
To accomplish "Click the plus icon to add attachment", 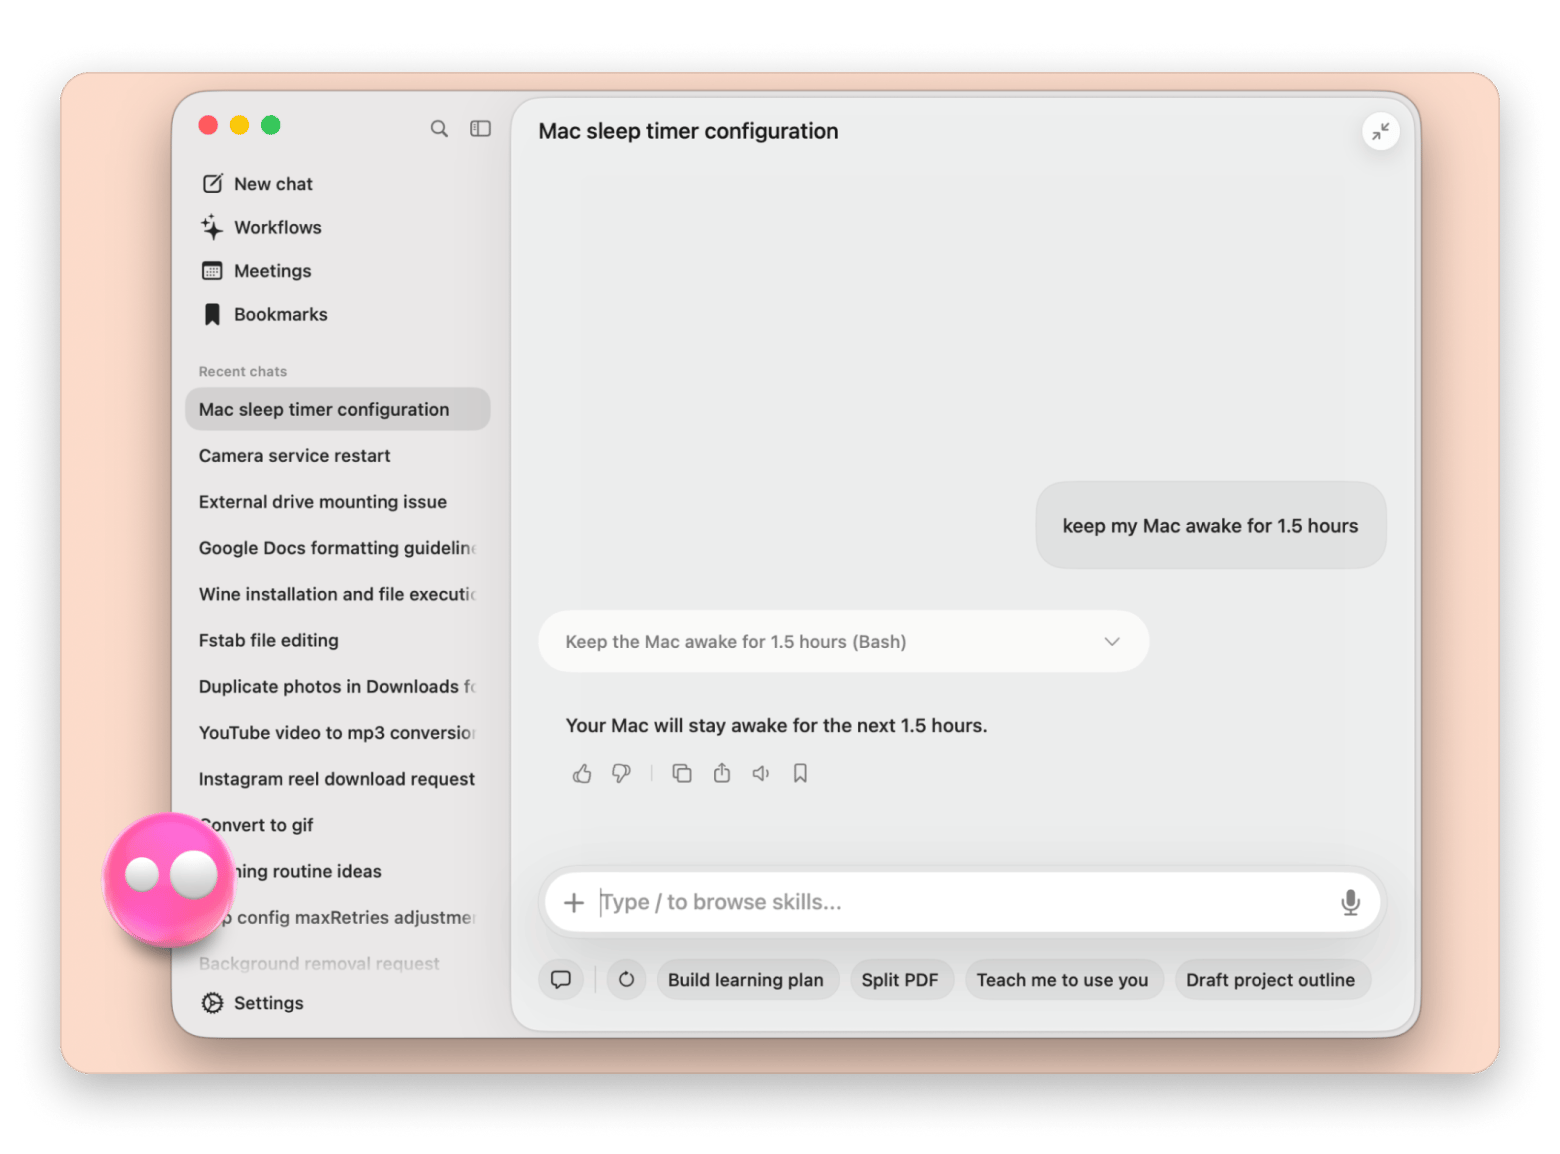I will 574,903.
